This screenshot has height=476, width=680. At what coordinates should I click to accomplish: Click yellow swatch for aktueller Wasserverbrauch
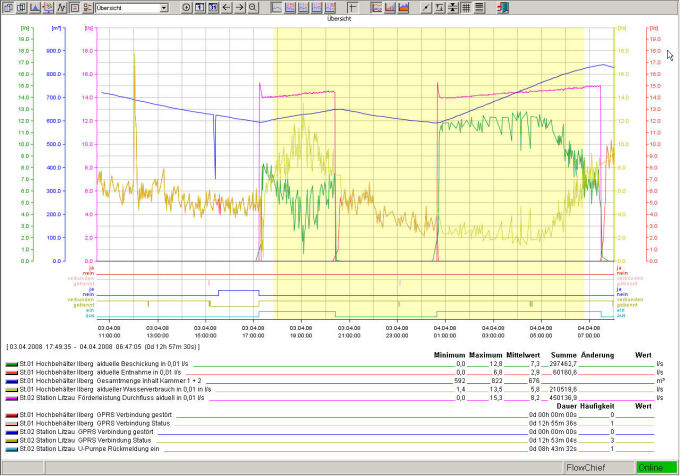point(12,390)
